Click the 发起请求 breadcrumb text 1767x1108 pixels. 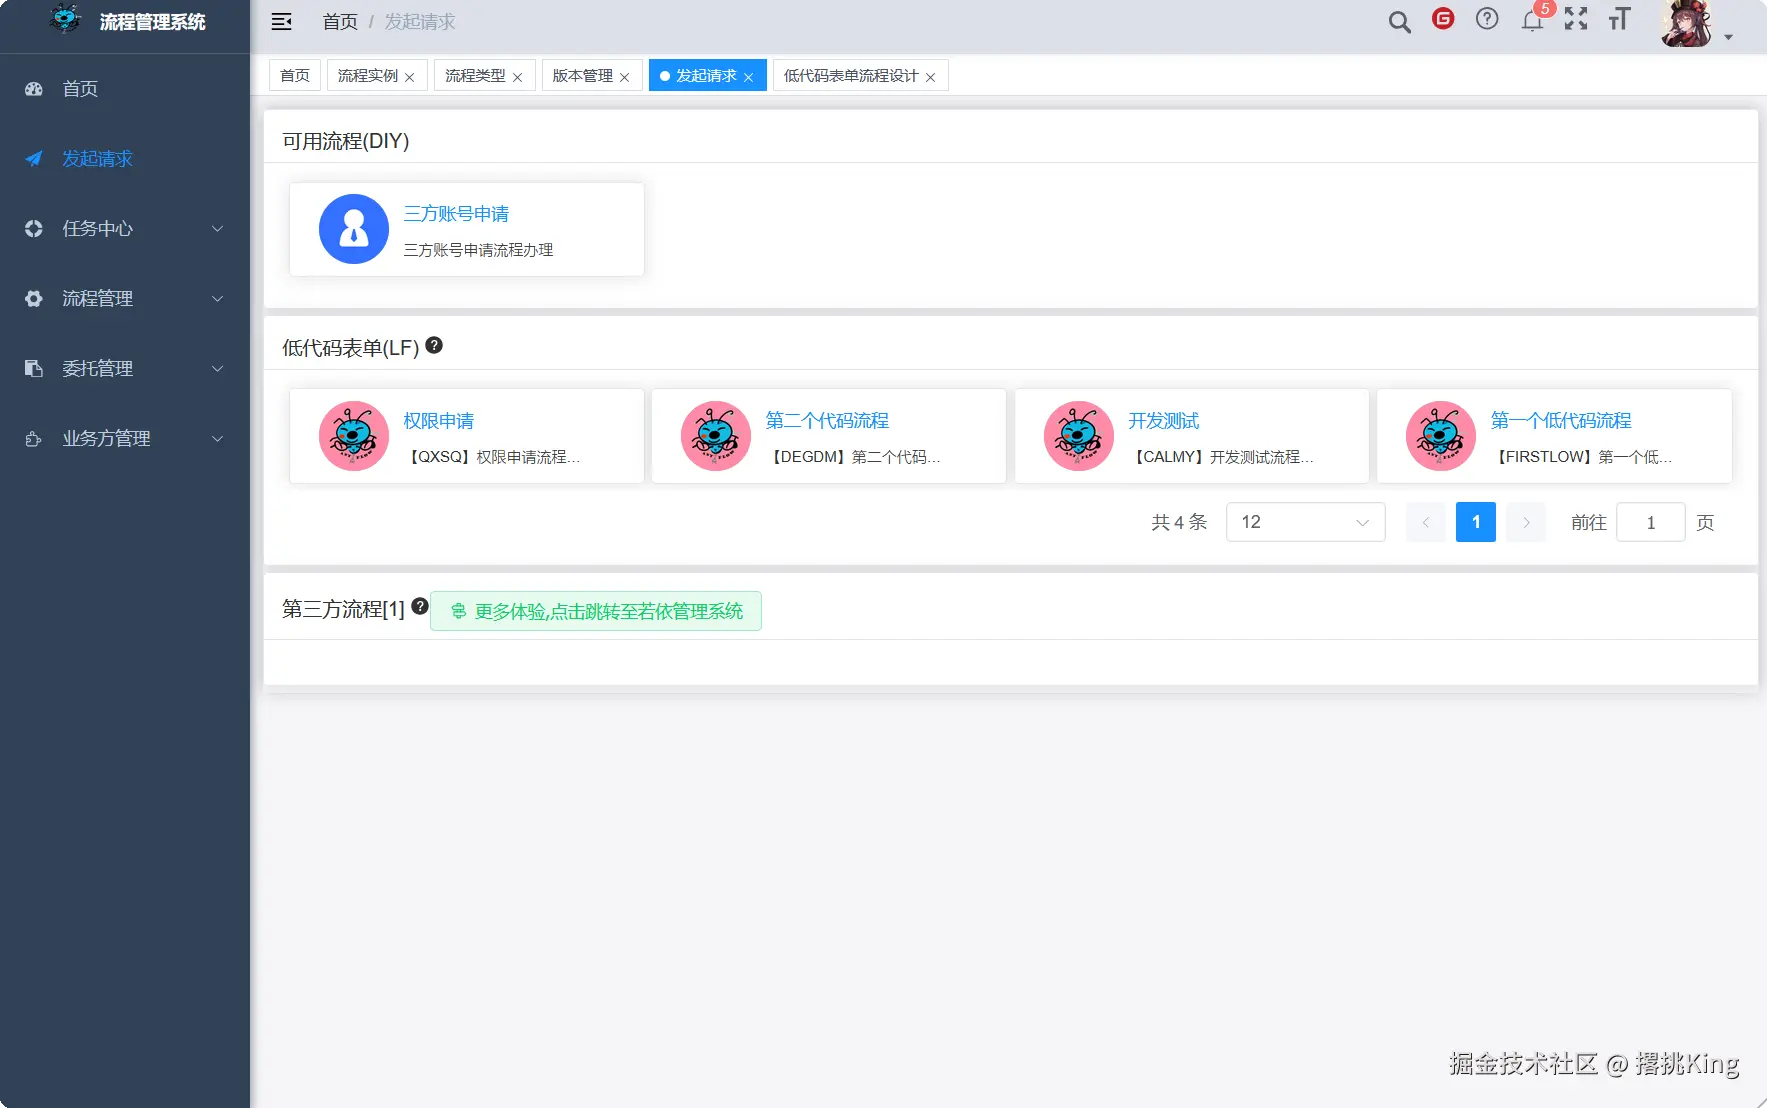[420, 22]
